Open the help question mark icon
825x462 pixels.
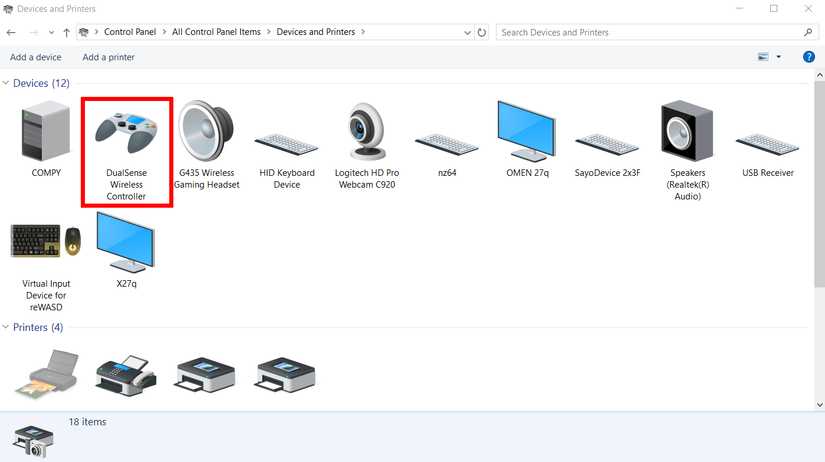click(x=809, y=57)
